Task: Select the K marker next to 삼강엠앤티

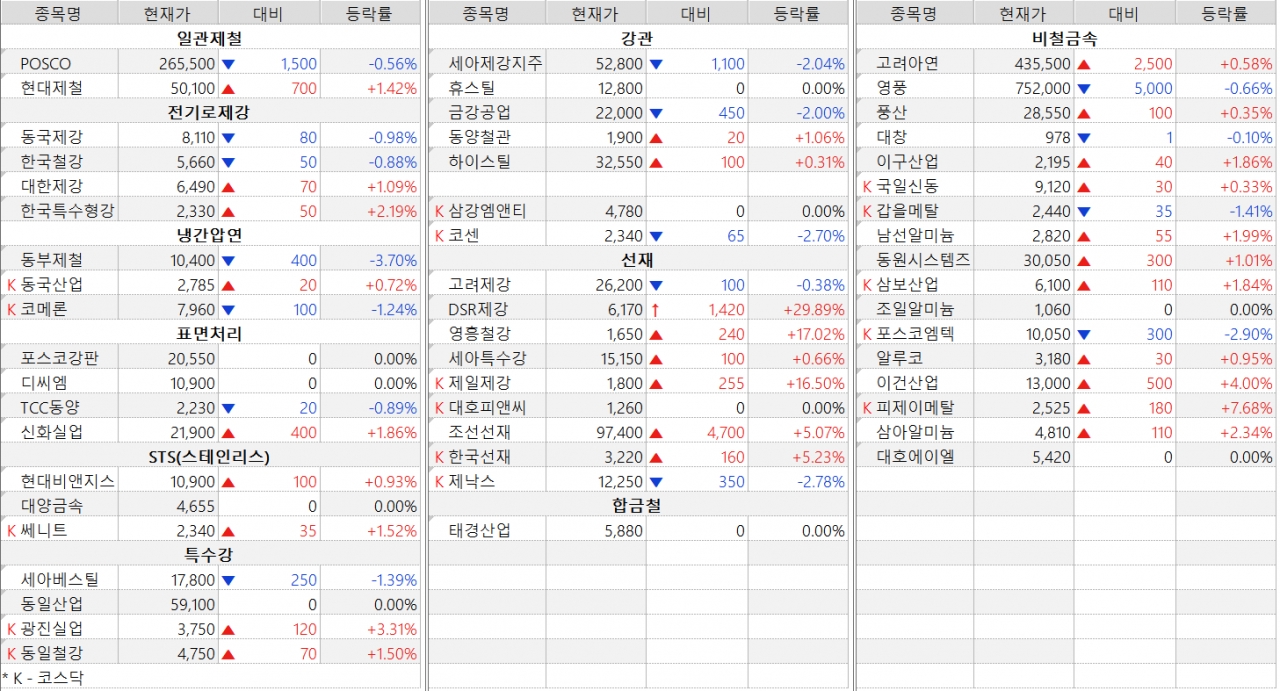Action: [440, 211]
